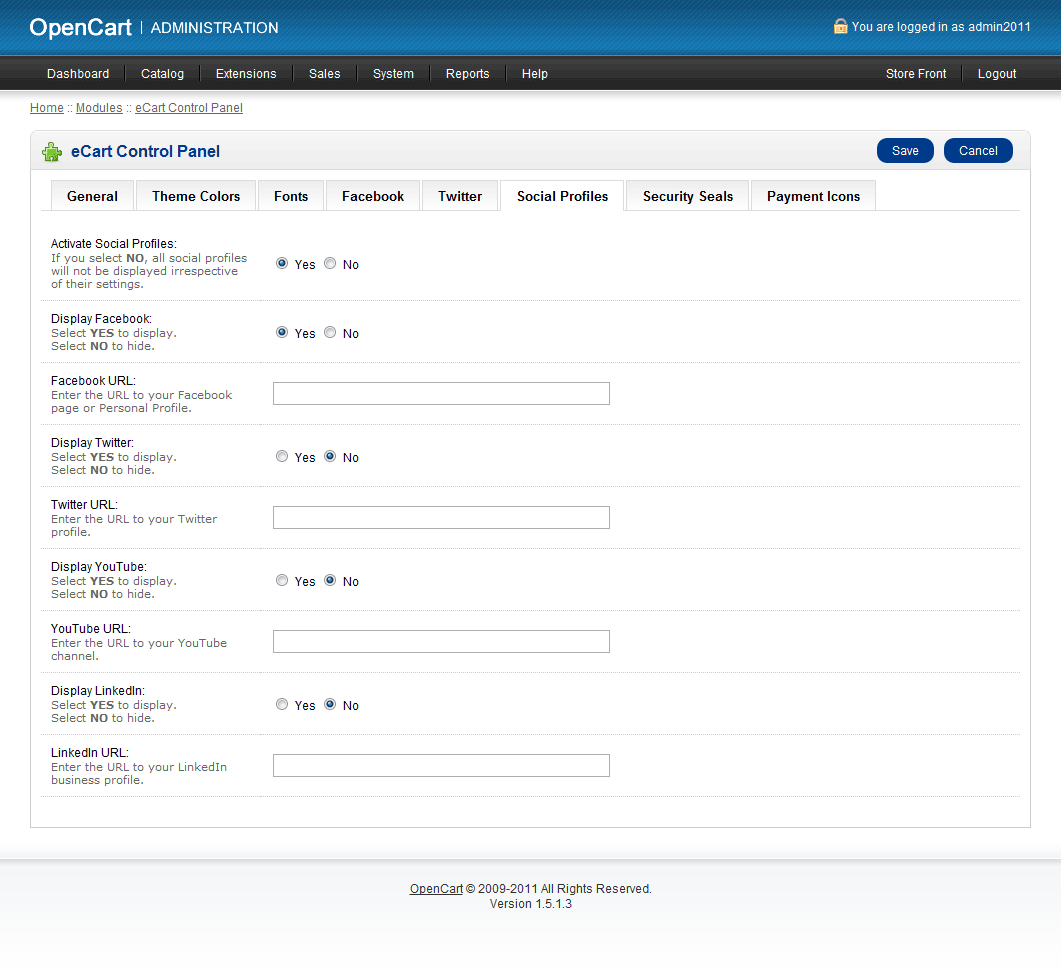
Task: Switch to the Facebook tab
Action: pos(373,196)
